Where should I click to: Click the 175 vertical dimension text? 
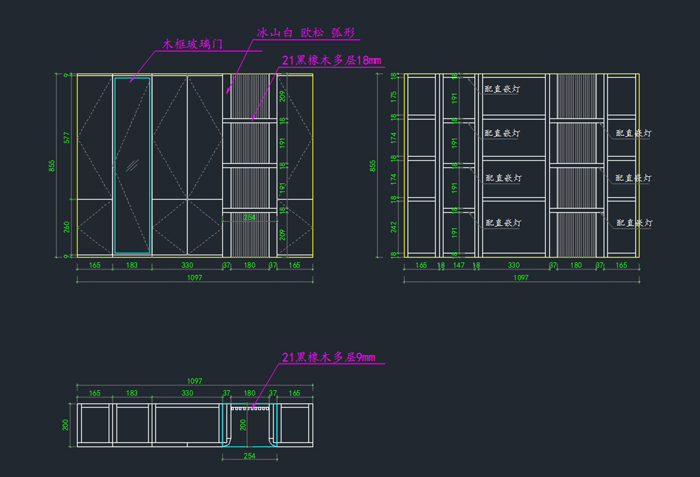tap(396, 96)
